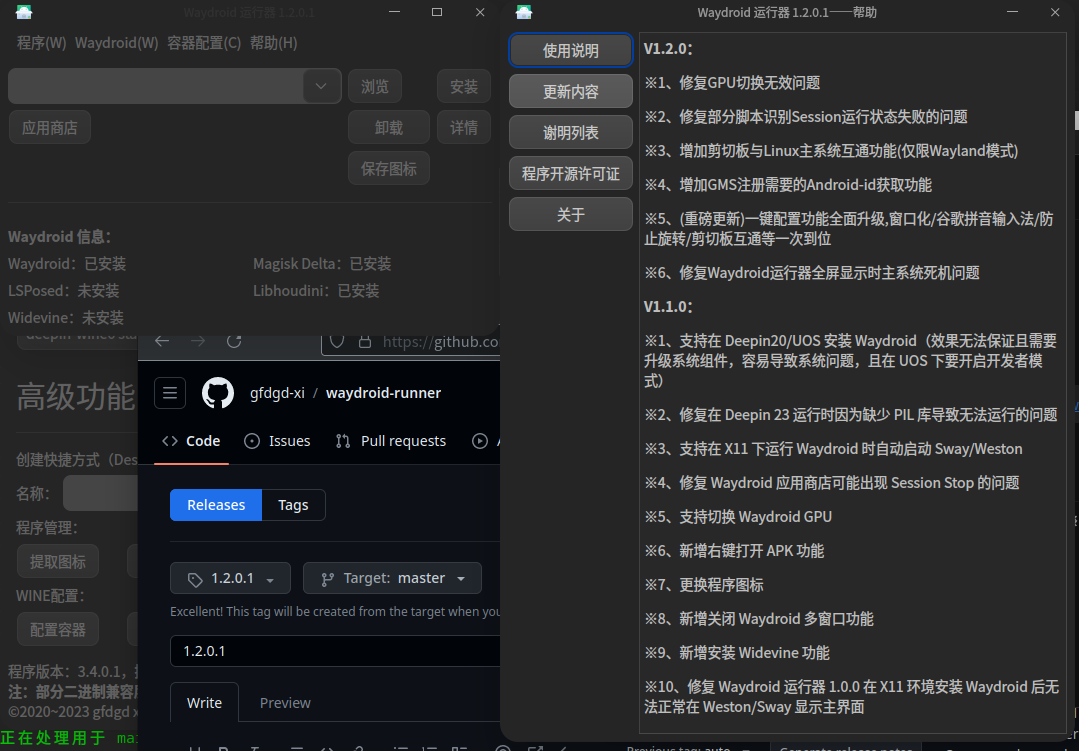
Task: Click the Widevine: 未安装 status text
Action: (66, 317)
